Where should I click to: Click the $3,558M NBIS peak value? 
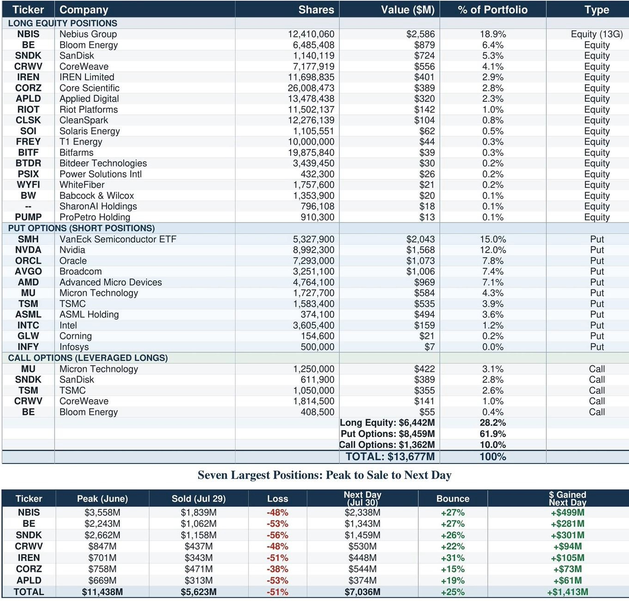pos(102,513)
